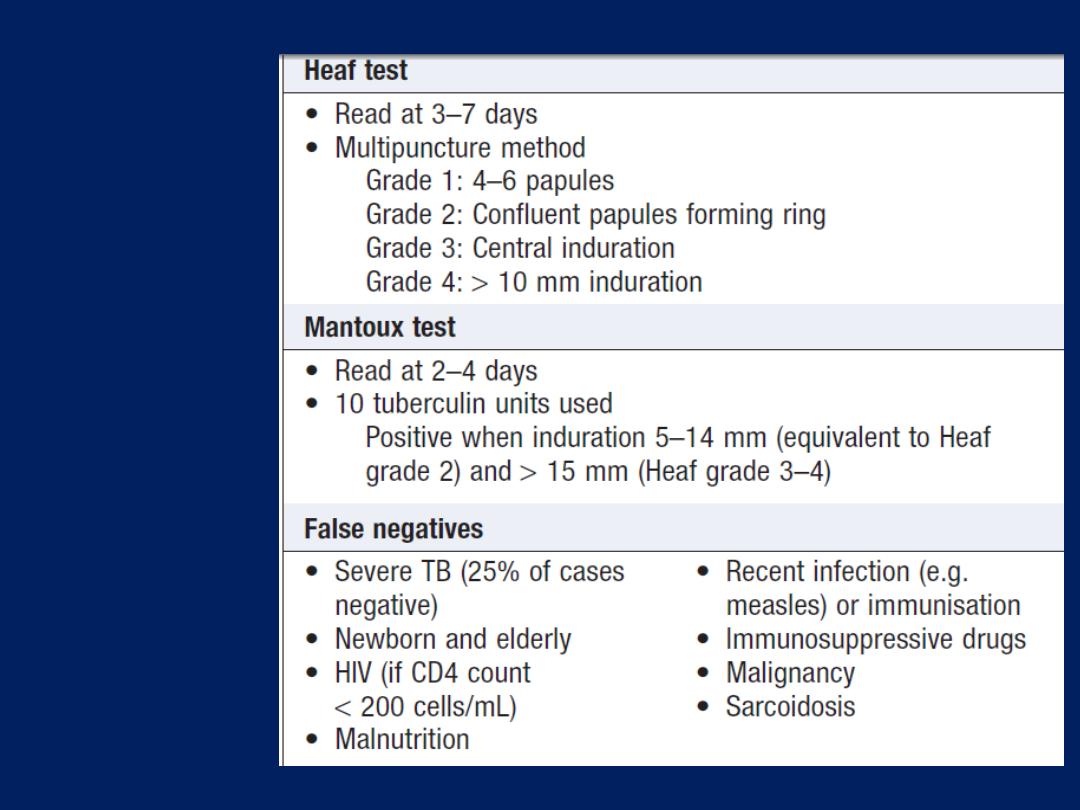Image resolution: width=1080 pixels, height=810 pixels.
Task: Select the '10 tuberculin units used' text
Action: point(474,404)
